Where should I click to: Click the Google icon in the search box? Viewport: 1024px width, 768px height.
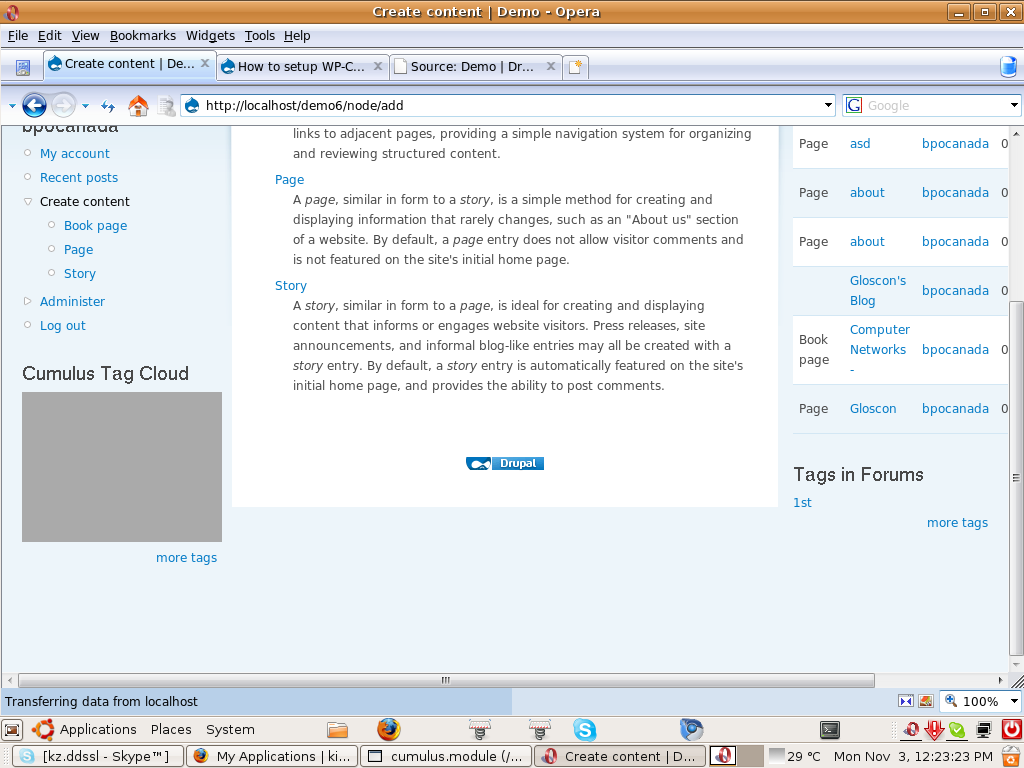[x=853, y=104]
